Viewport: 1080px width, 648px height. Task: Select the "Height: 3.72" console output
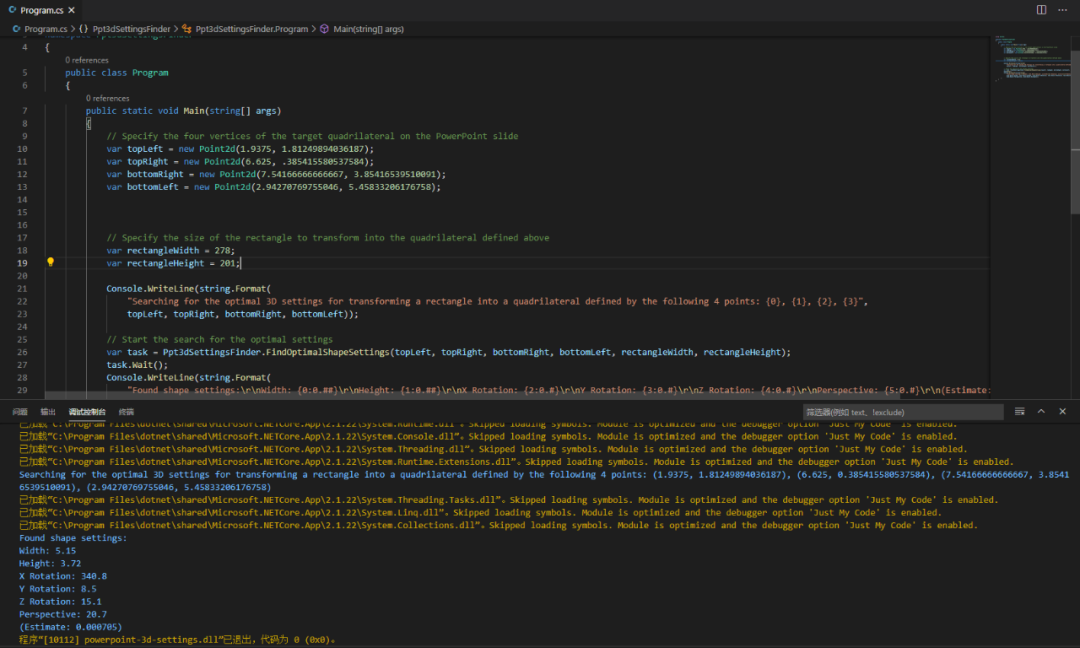50,563
